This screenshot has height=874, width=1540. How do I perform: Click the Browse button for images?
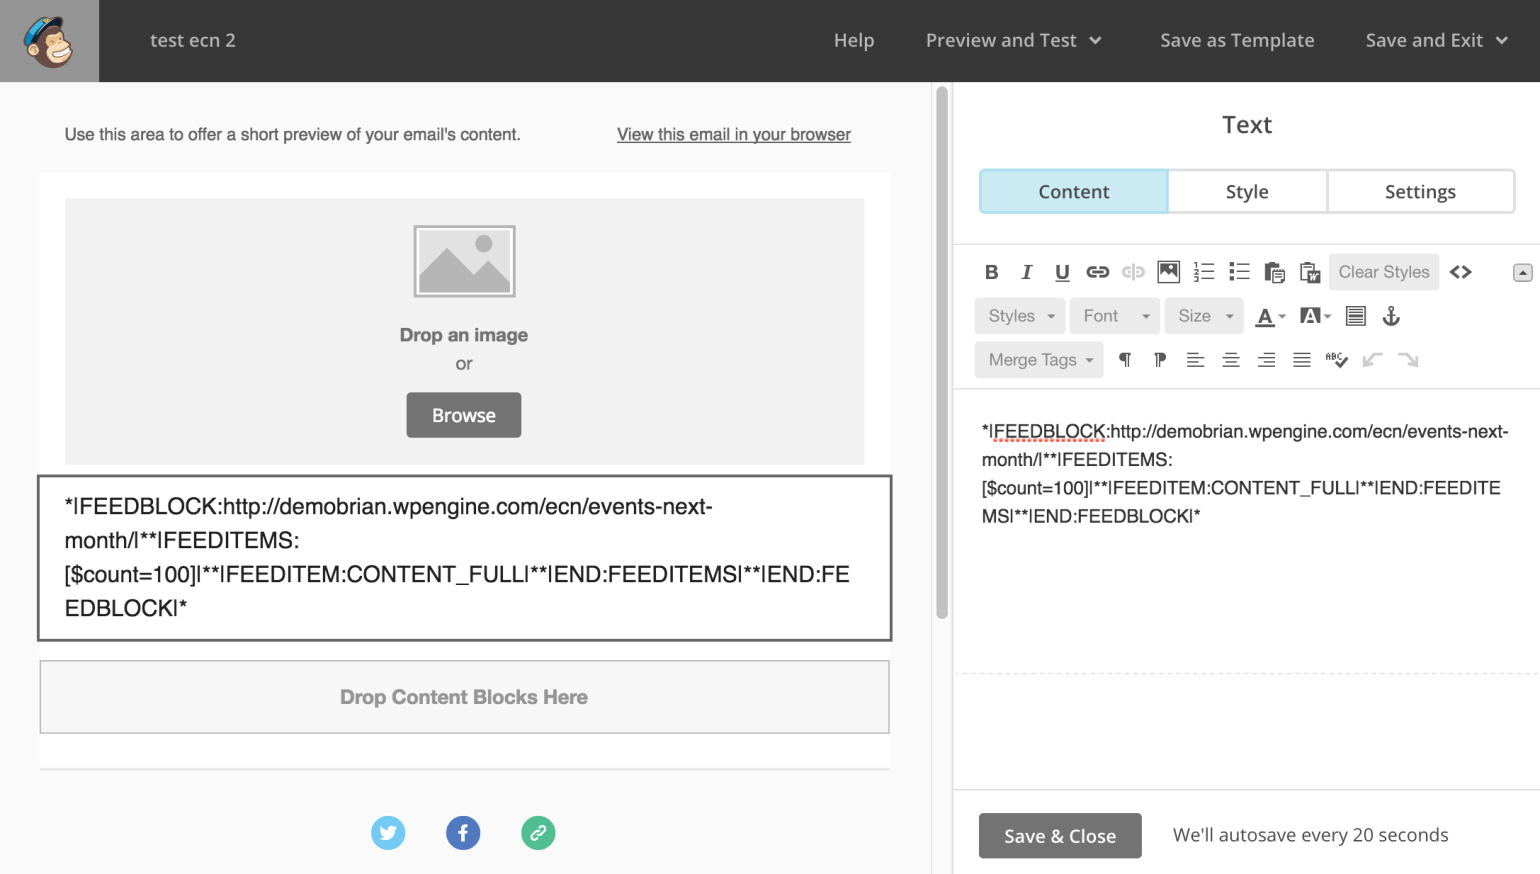464,415
